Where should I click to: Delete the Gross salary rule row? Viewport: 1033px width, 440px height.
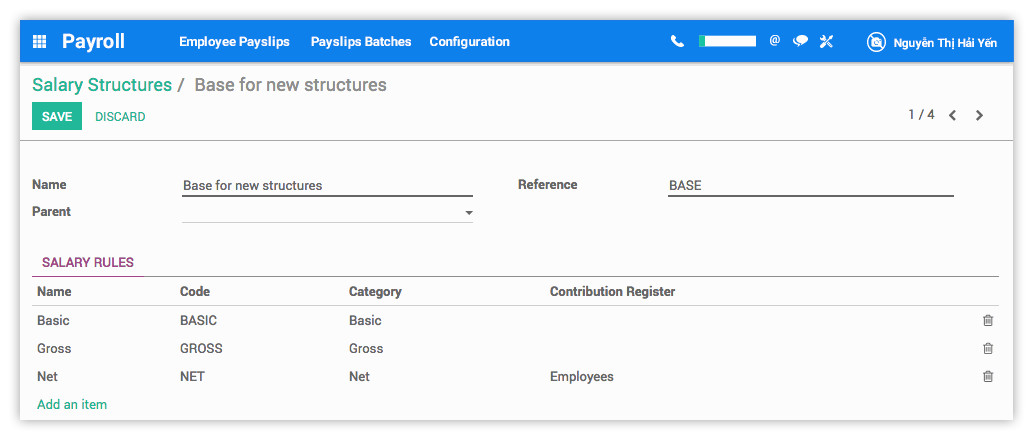tap(988, 349)
